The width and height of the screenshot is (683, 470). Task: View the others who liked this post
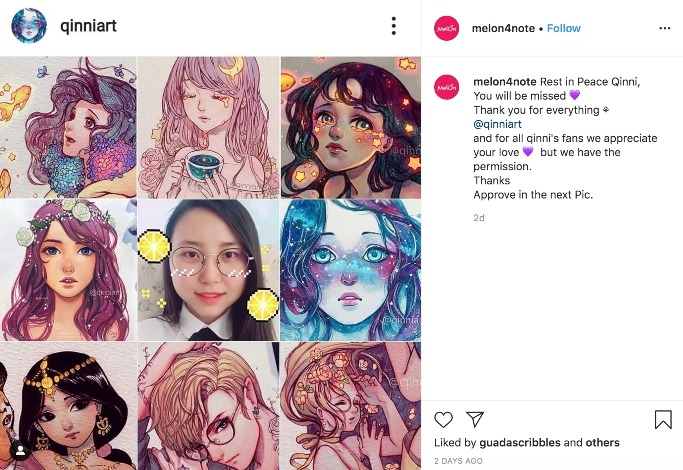point(602,443)
